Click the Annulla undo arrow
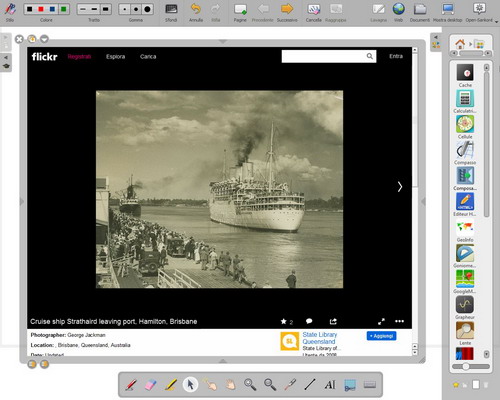 (x=196, y=9)
